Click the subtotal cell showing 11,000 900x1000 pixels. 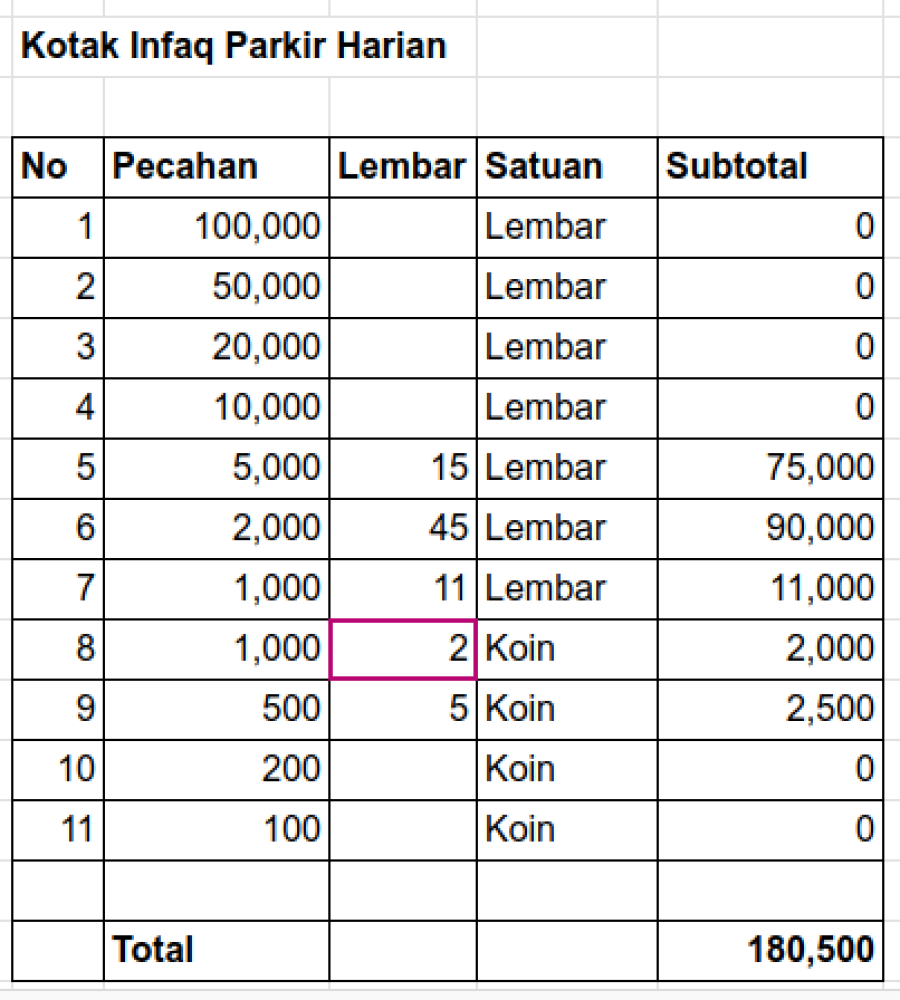(770, 588)
